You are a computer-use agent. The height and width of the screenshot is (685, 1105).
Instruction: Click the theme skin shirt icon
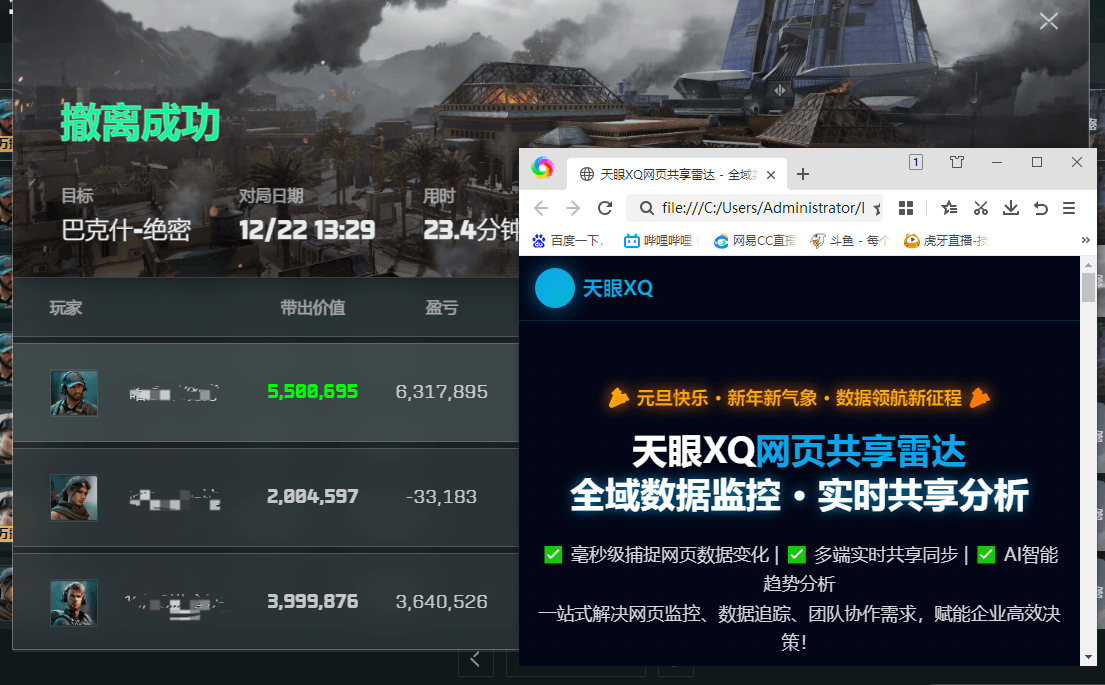point(956,161)
